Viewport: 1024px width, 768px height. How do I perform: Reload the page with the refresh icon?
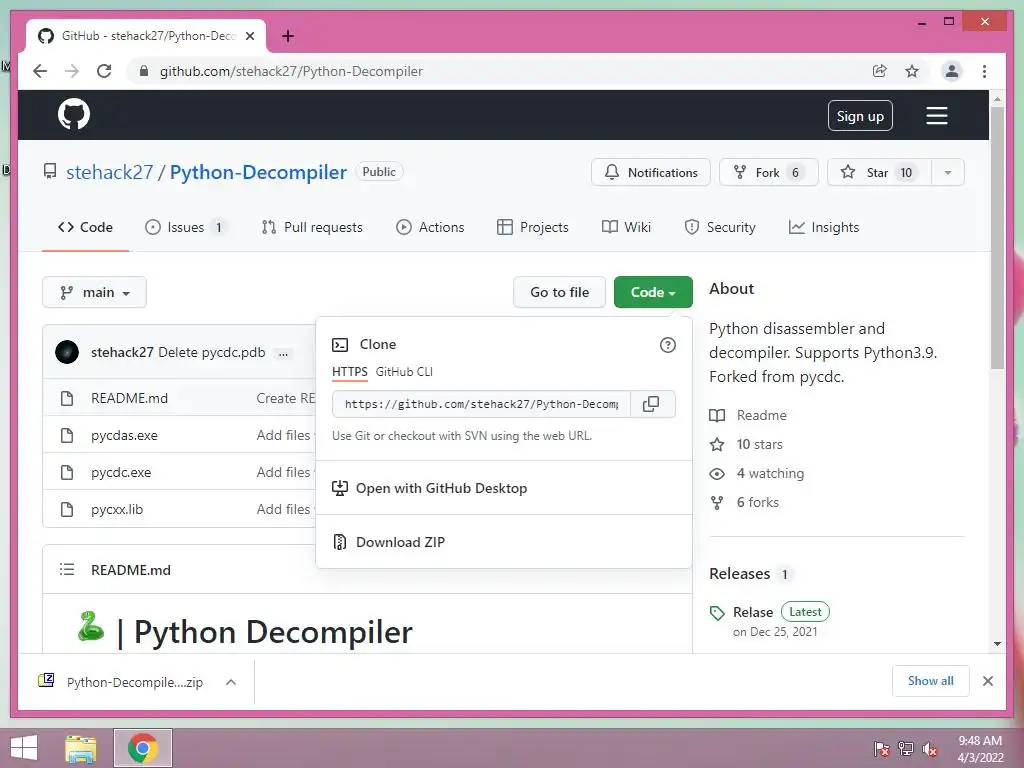(104, 71)
